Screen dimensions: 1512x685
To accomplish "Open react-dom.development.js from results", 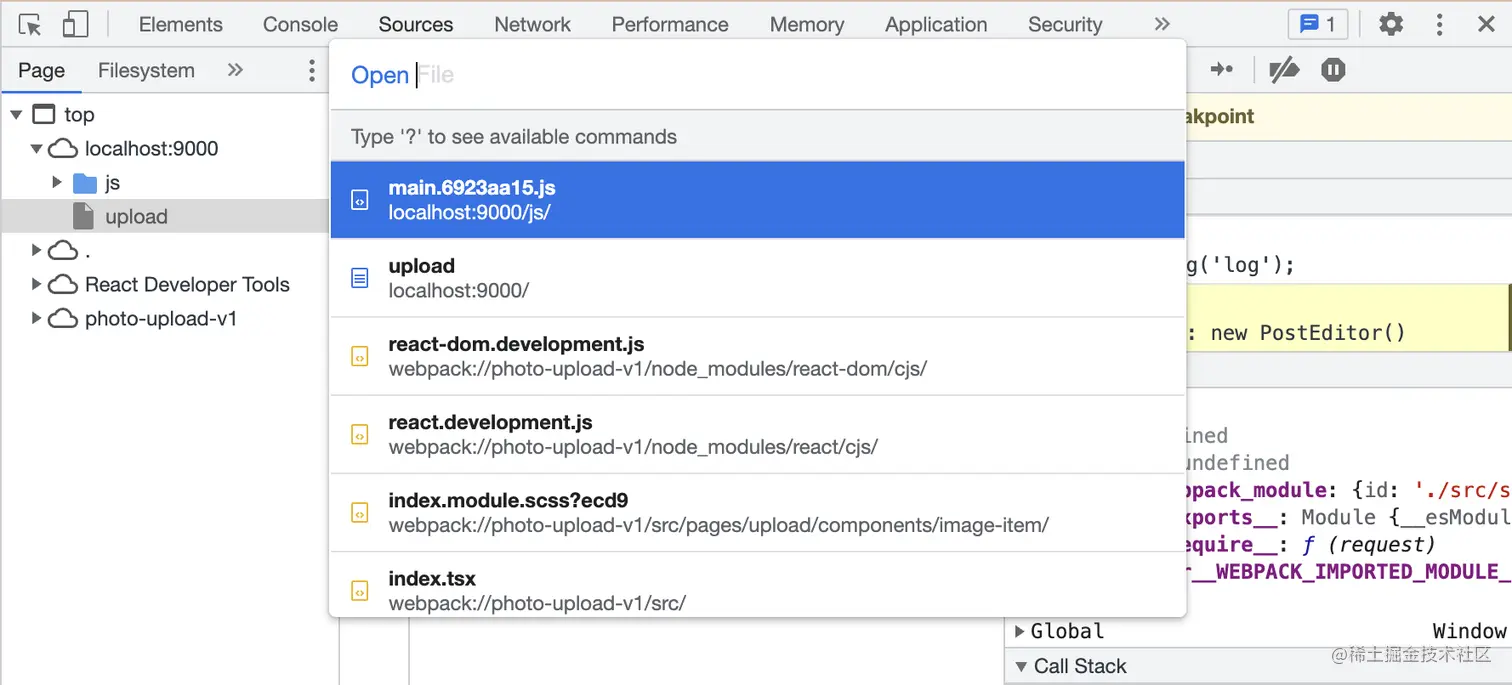I will (757, 356).
